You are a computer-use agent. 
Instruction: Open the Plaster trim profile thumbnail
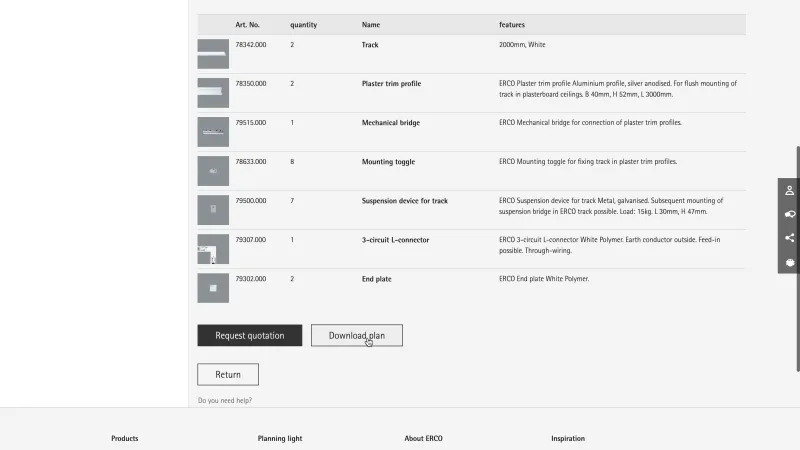click(x=213, y=93)
